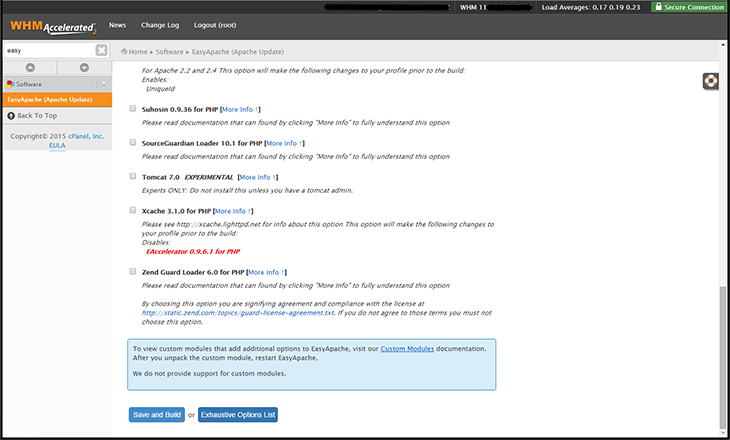
Task: Click the Exhaustive Options List button
Action: pos(238,415)
